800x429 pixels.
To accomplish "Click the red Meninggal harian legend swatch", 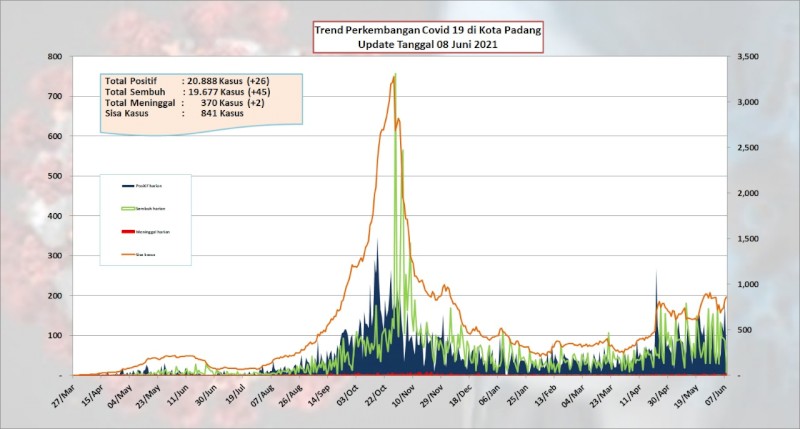I will 128,232.
